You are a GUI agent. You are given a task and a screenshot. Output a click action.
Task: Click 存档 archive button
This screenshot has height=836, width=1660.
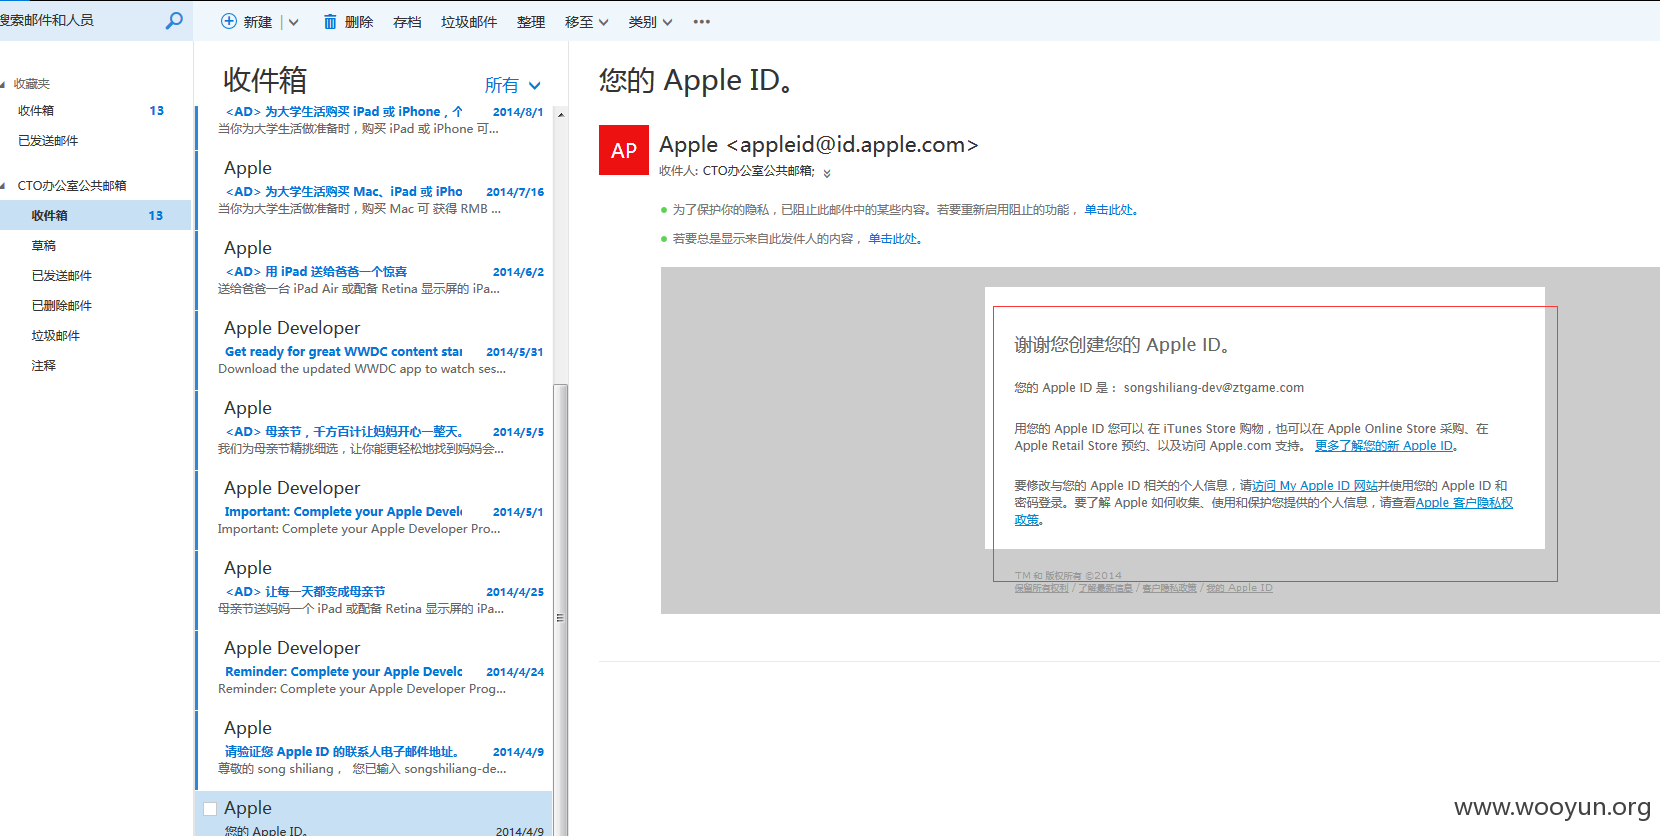[407, 22]
